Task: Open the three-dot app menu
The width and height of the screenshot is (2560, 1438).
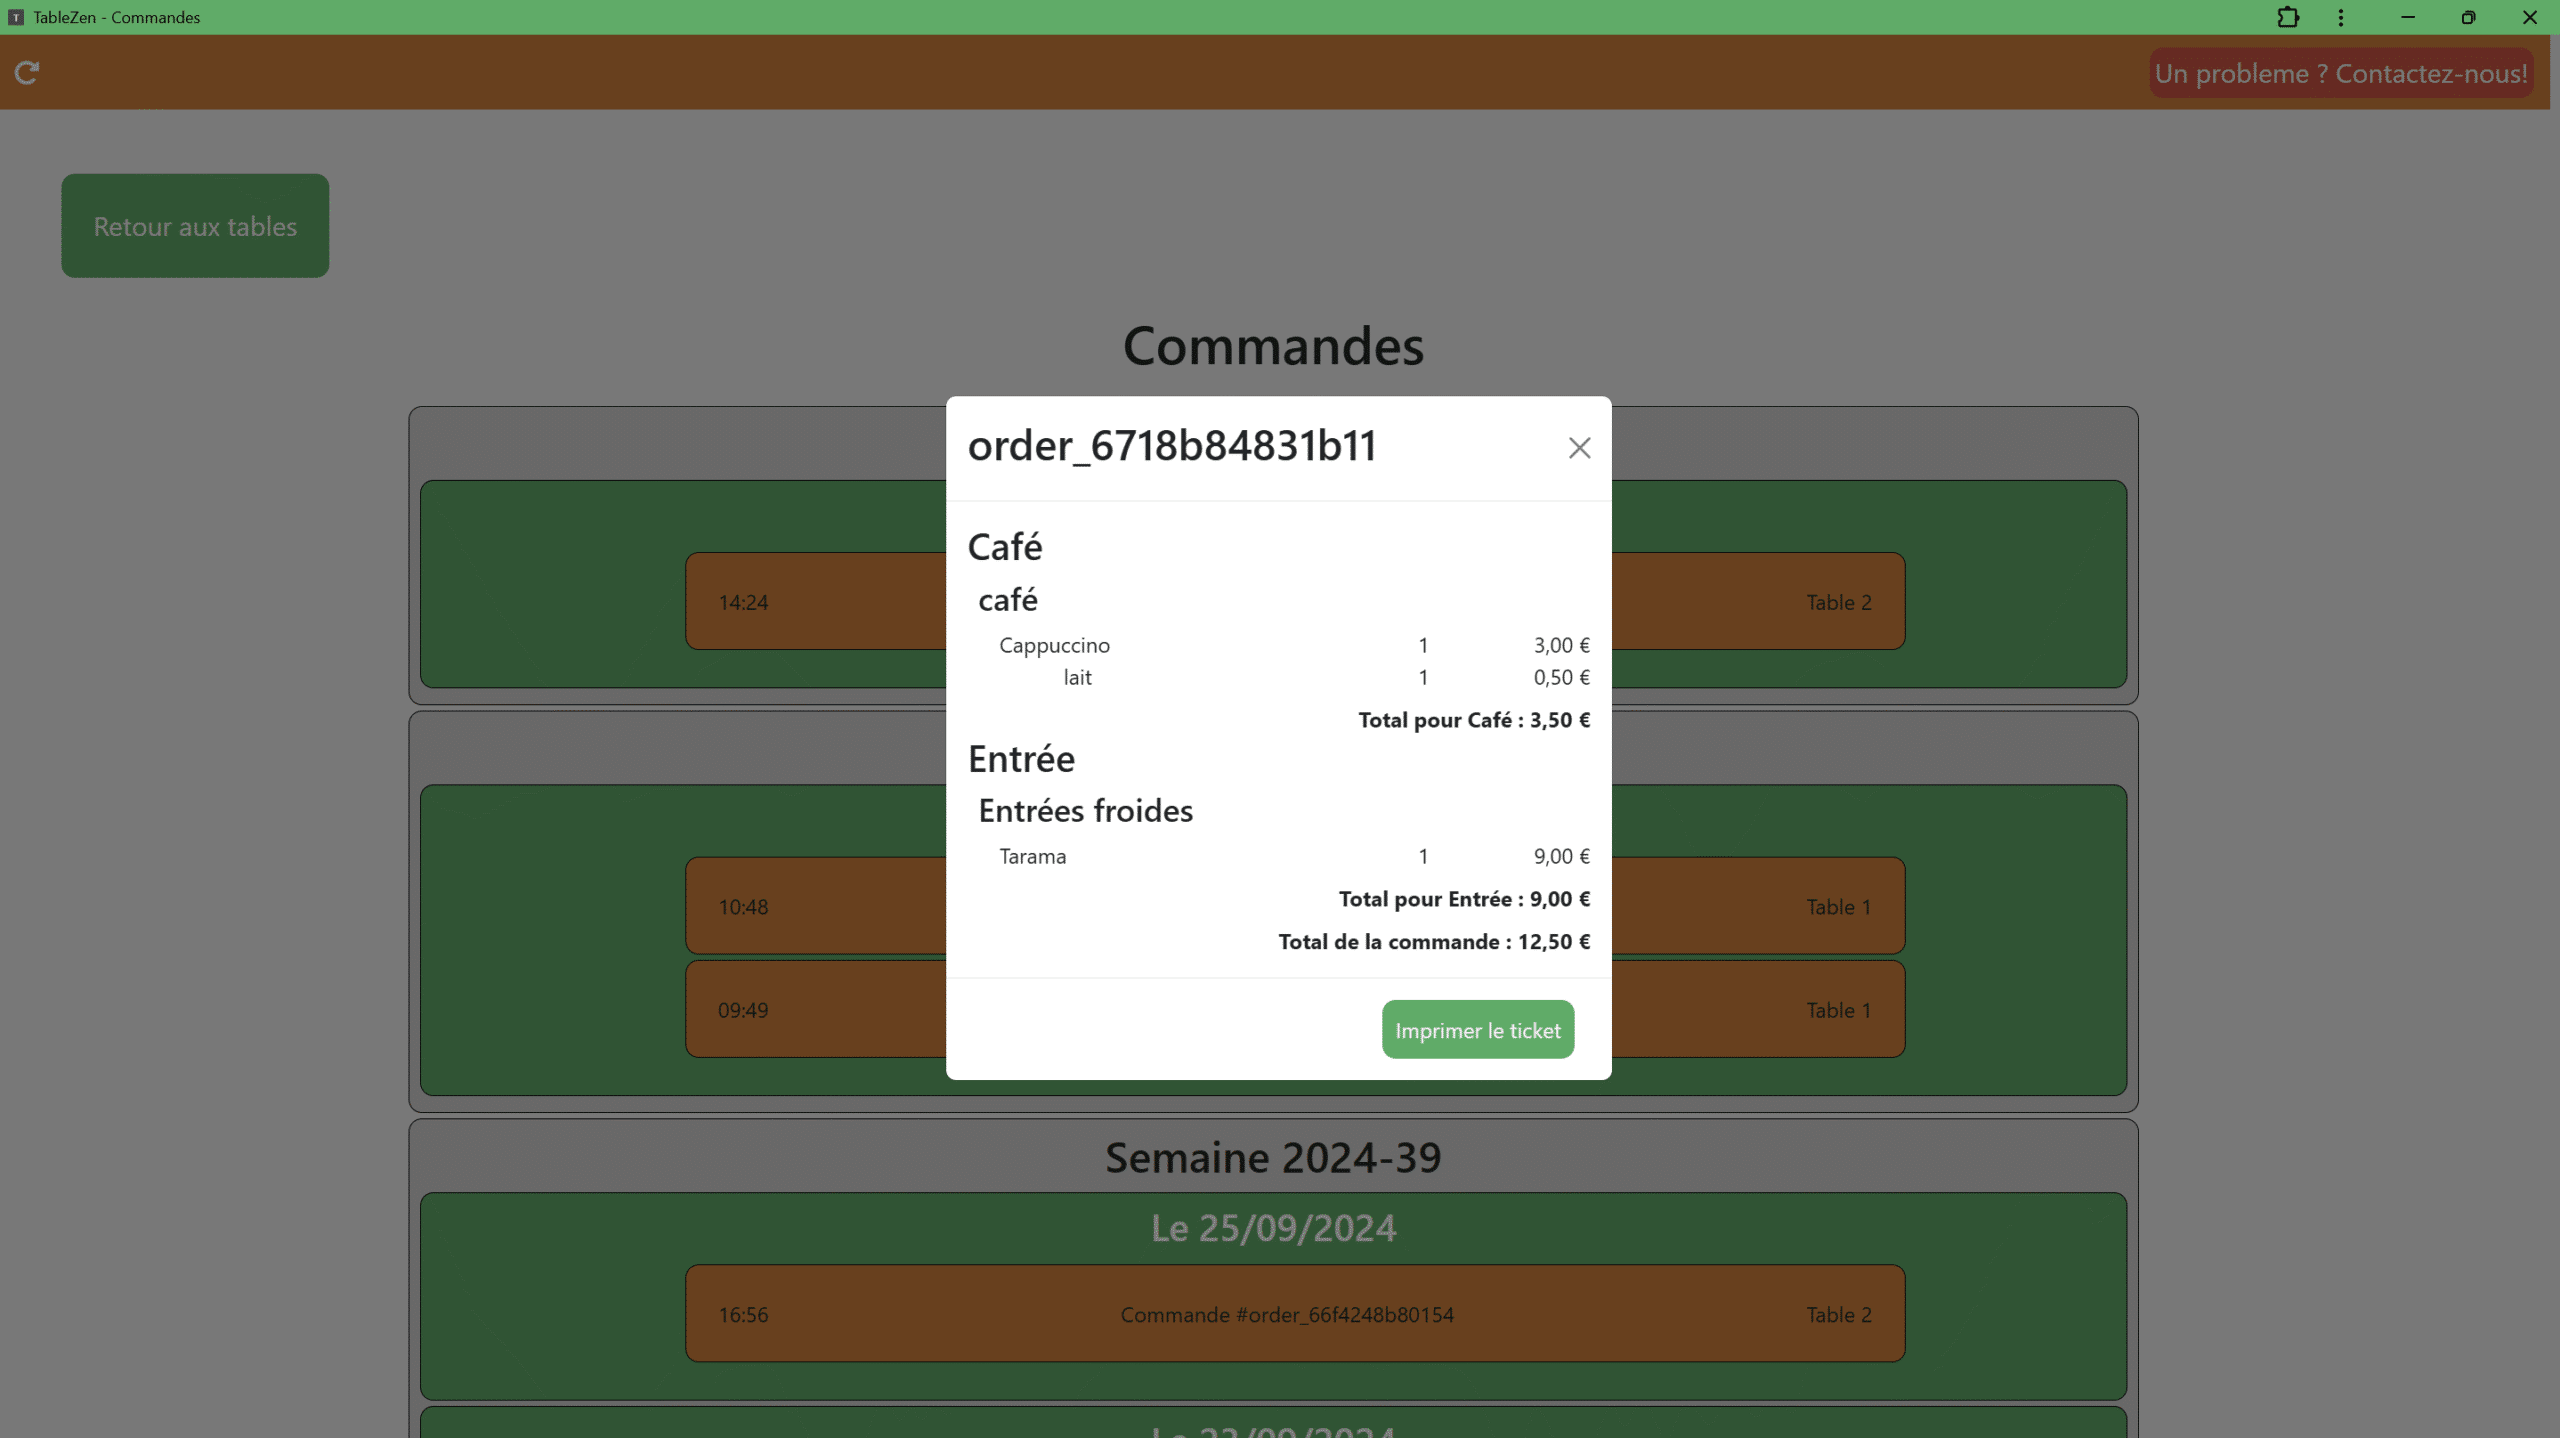Action: pyautogui.click(x=2341, y=17)
